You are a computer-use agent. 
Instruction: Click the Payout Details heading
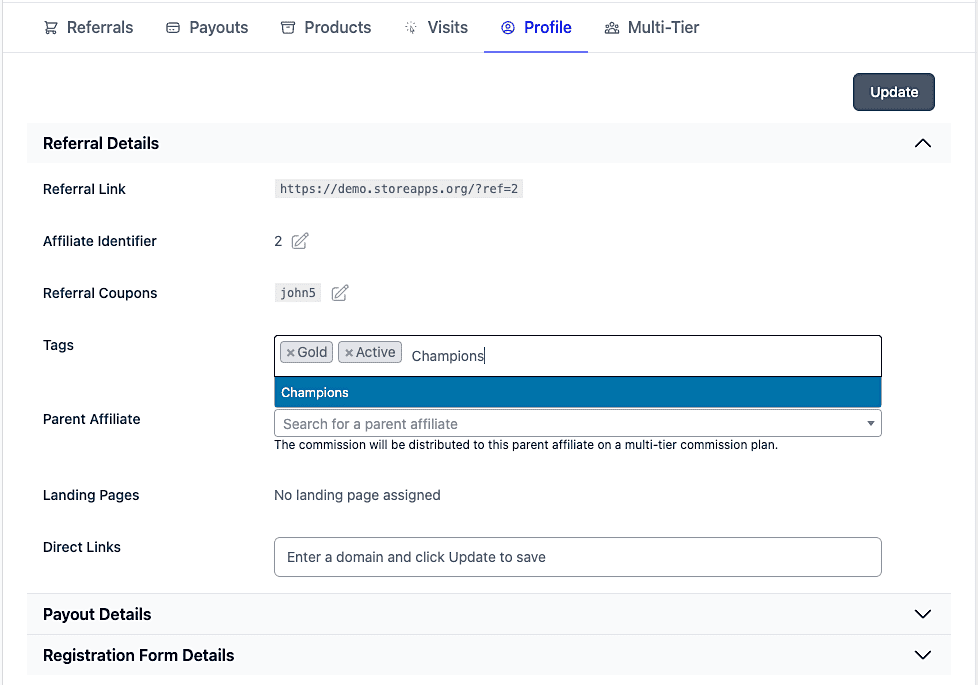[x=97, y=615]
